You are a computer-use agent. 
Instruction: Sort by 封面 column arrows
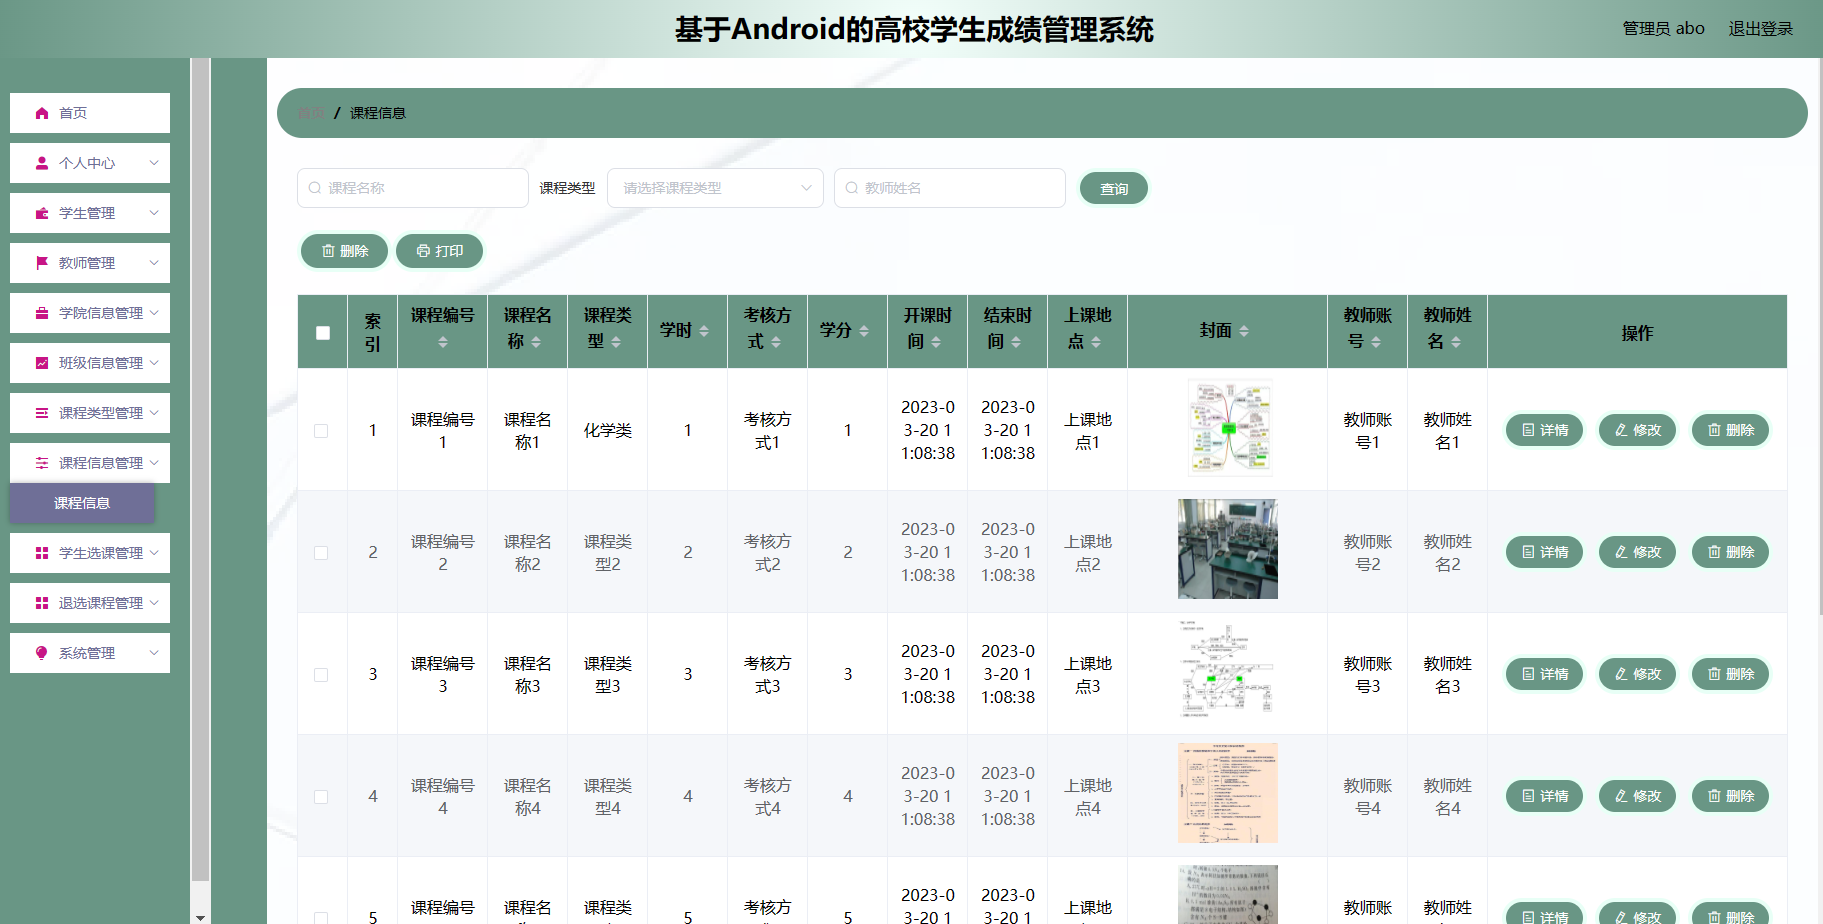pyautogui.click(x=1244, y=331)
